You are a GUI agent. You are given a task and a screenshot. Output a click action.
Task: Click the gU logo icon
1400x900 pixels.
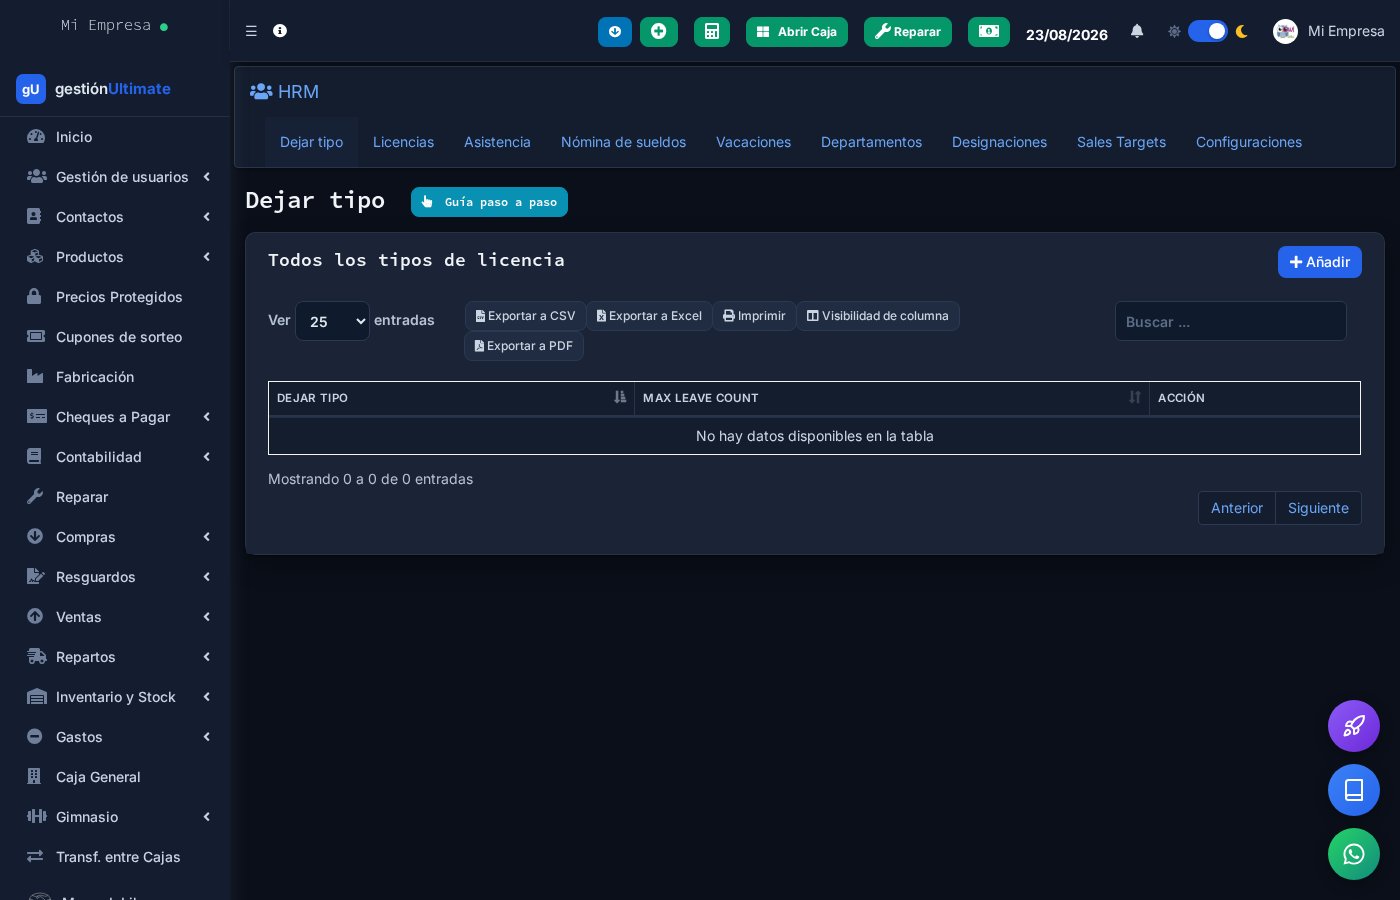pyautogui.click(x=31, y=89)
